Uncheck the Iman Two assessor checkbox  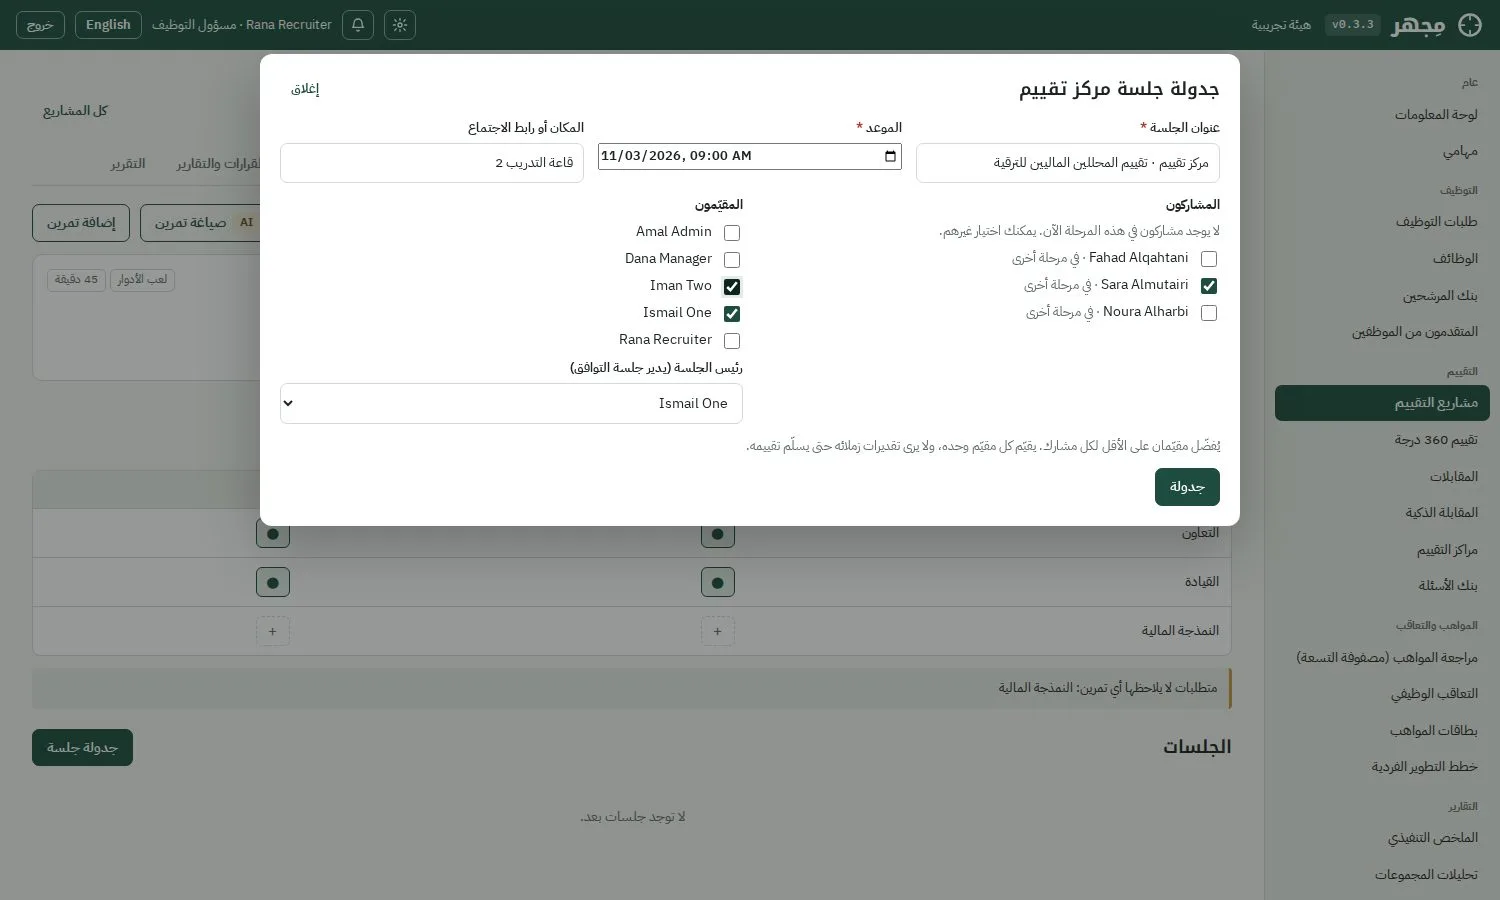(732, 287)
